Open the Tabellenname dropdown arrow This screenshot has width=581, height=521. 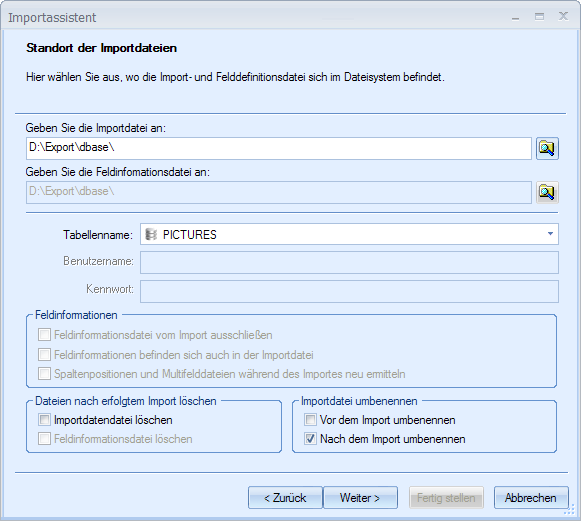(x=550, y=234)
